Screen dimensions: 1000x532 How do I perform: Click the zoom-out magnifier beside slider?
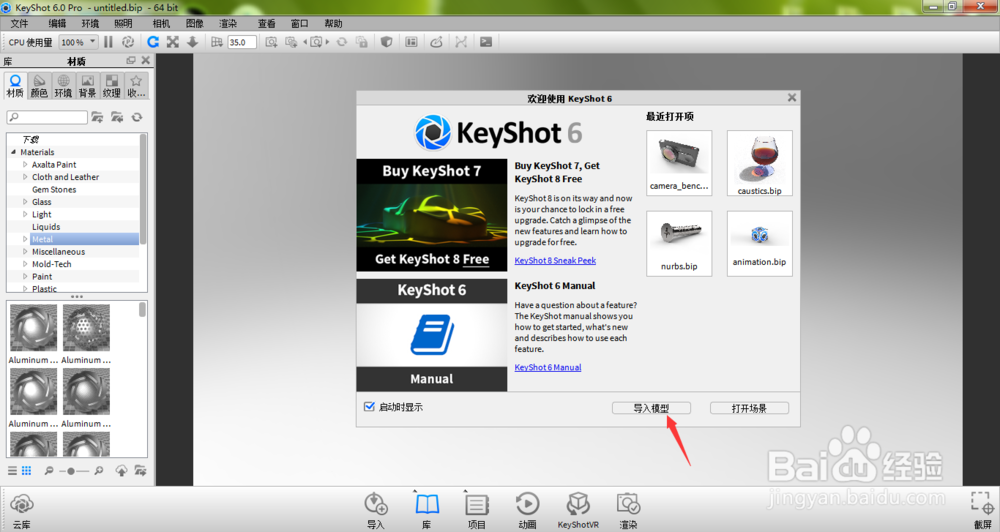(48, 471)
